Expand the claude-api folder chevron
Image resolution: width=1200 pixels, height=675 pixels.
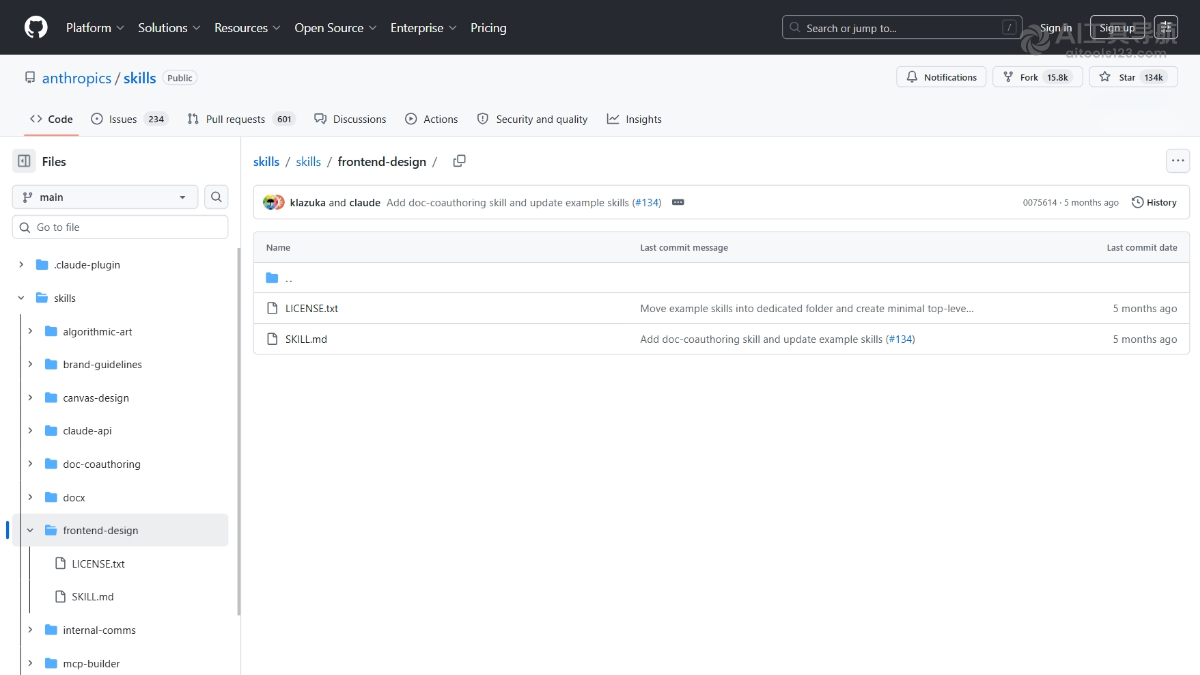[30, 431]
